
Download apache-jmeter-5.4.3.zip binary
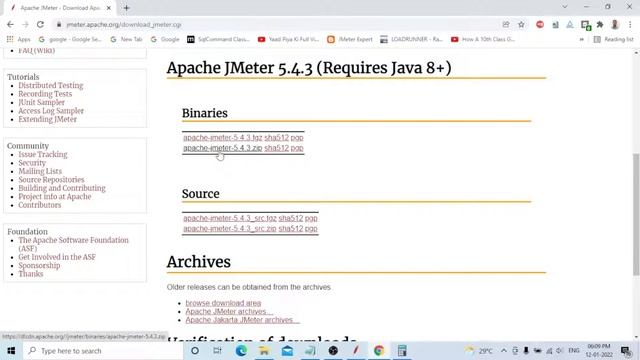(222, 148)
